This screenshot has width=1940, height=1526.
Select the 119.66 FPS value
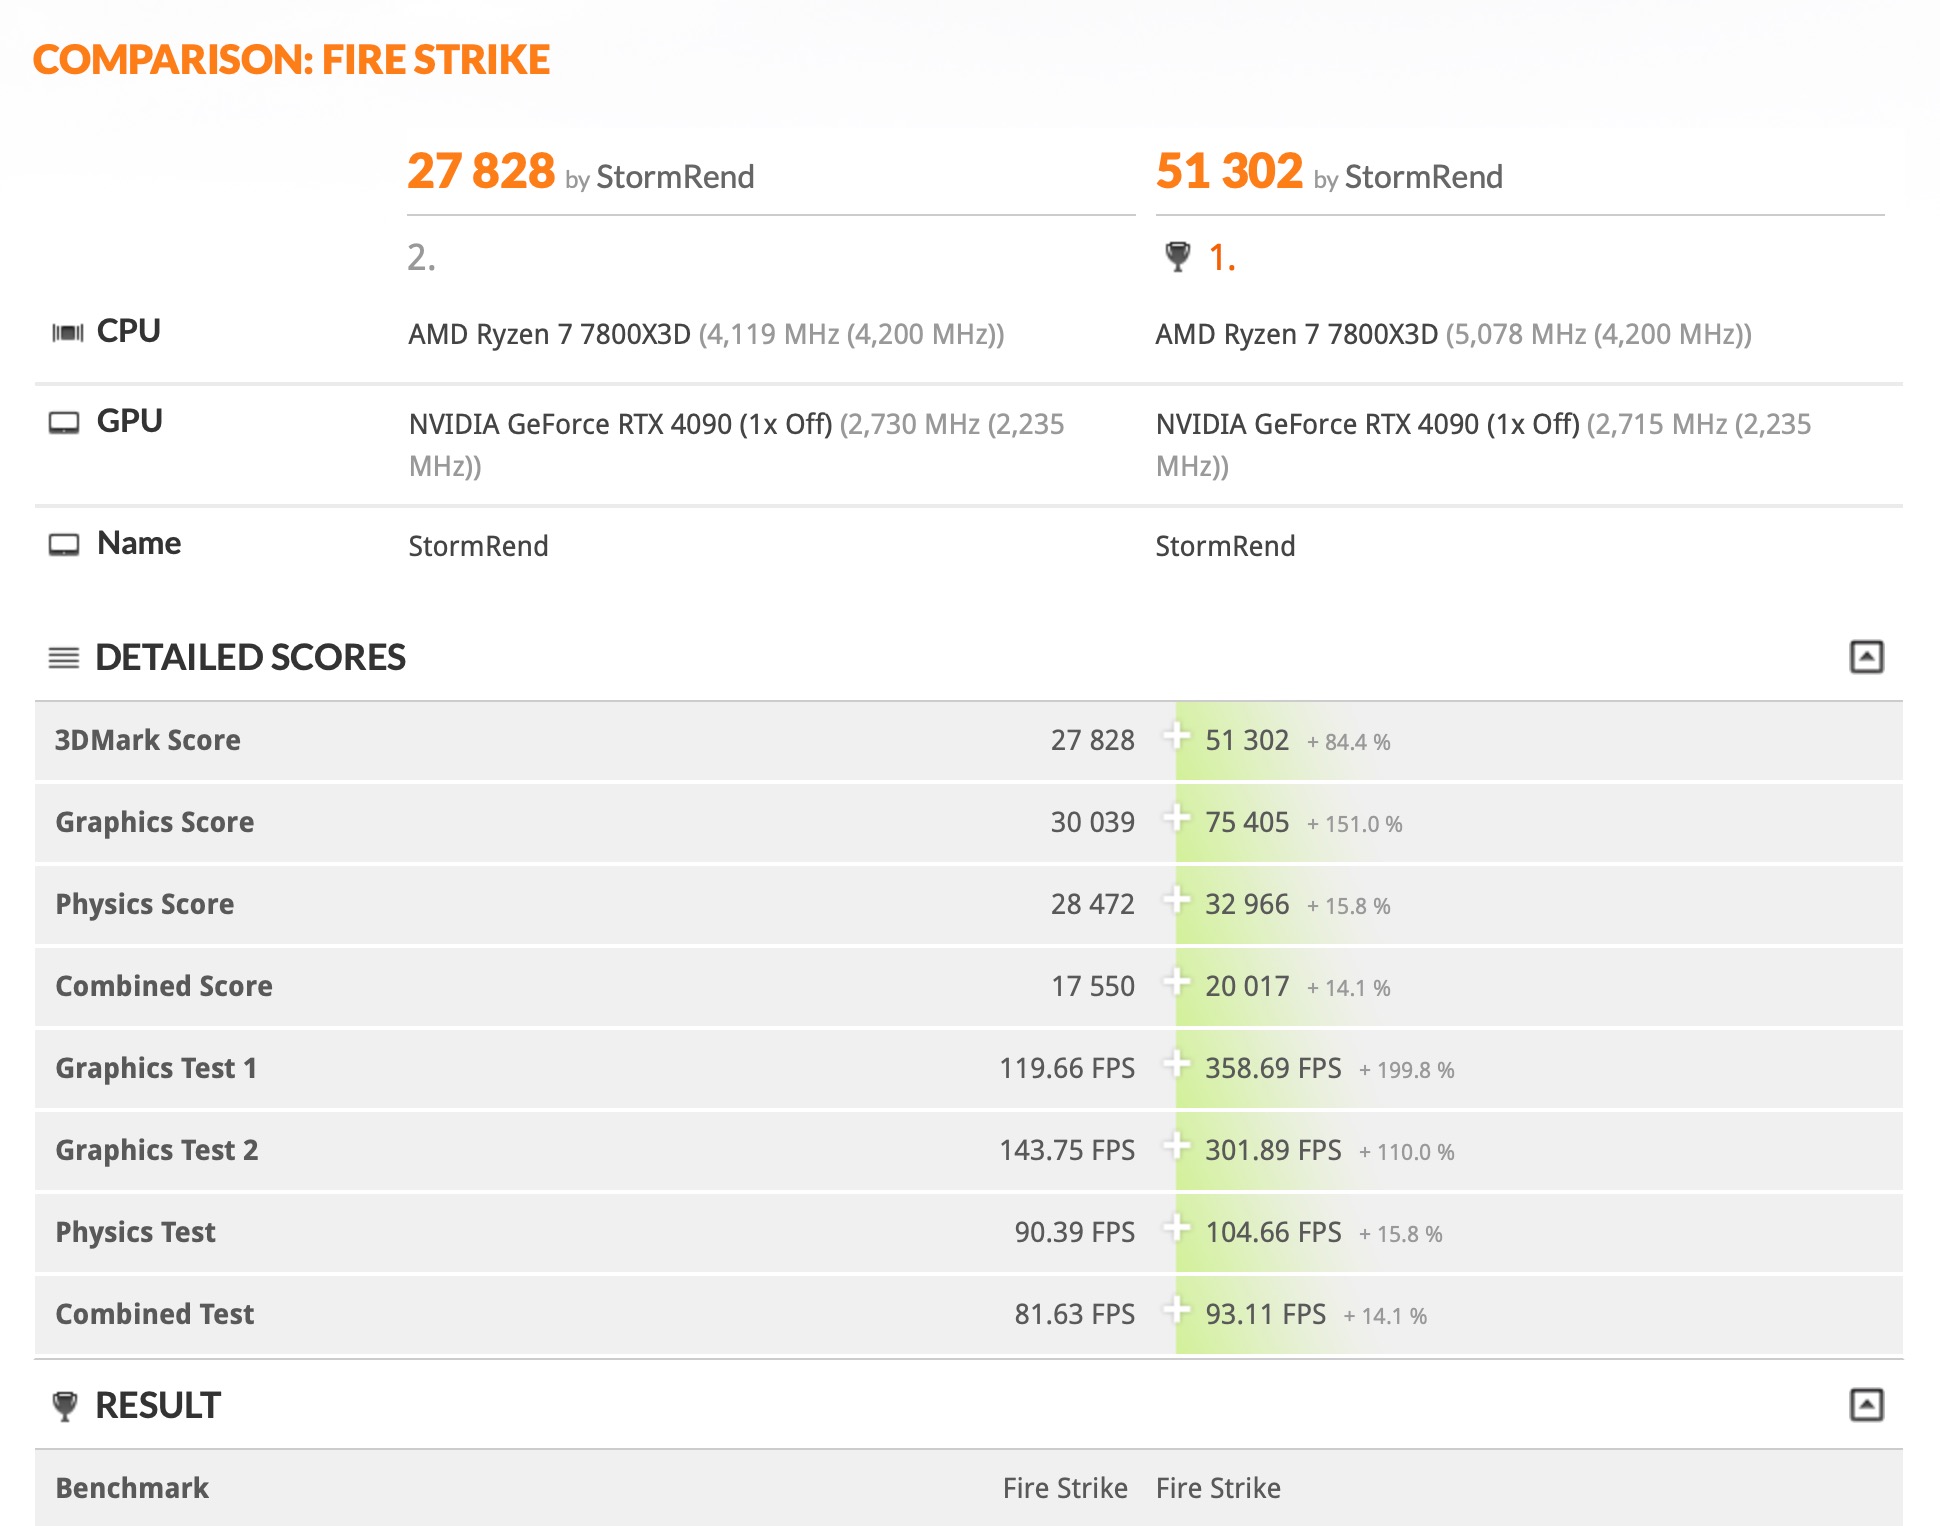coord(1067,1068)
